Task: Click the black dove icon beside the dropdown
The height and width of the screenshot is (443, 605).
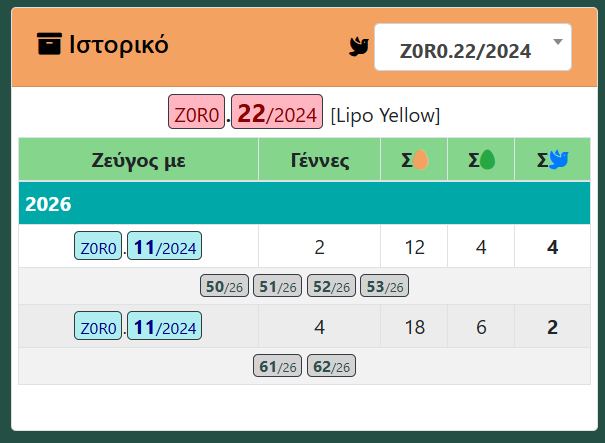Action: (359, 47)
